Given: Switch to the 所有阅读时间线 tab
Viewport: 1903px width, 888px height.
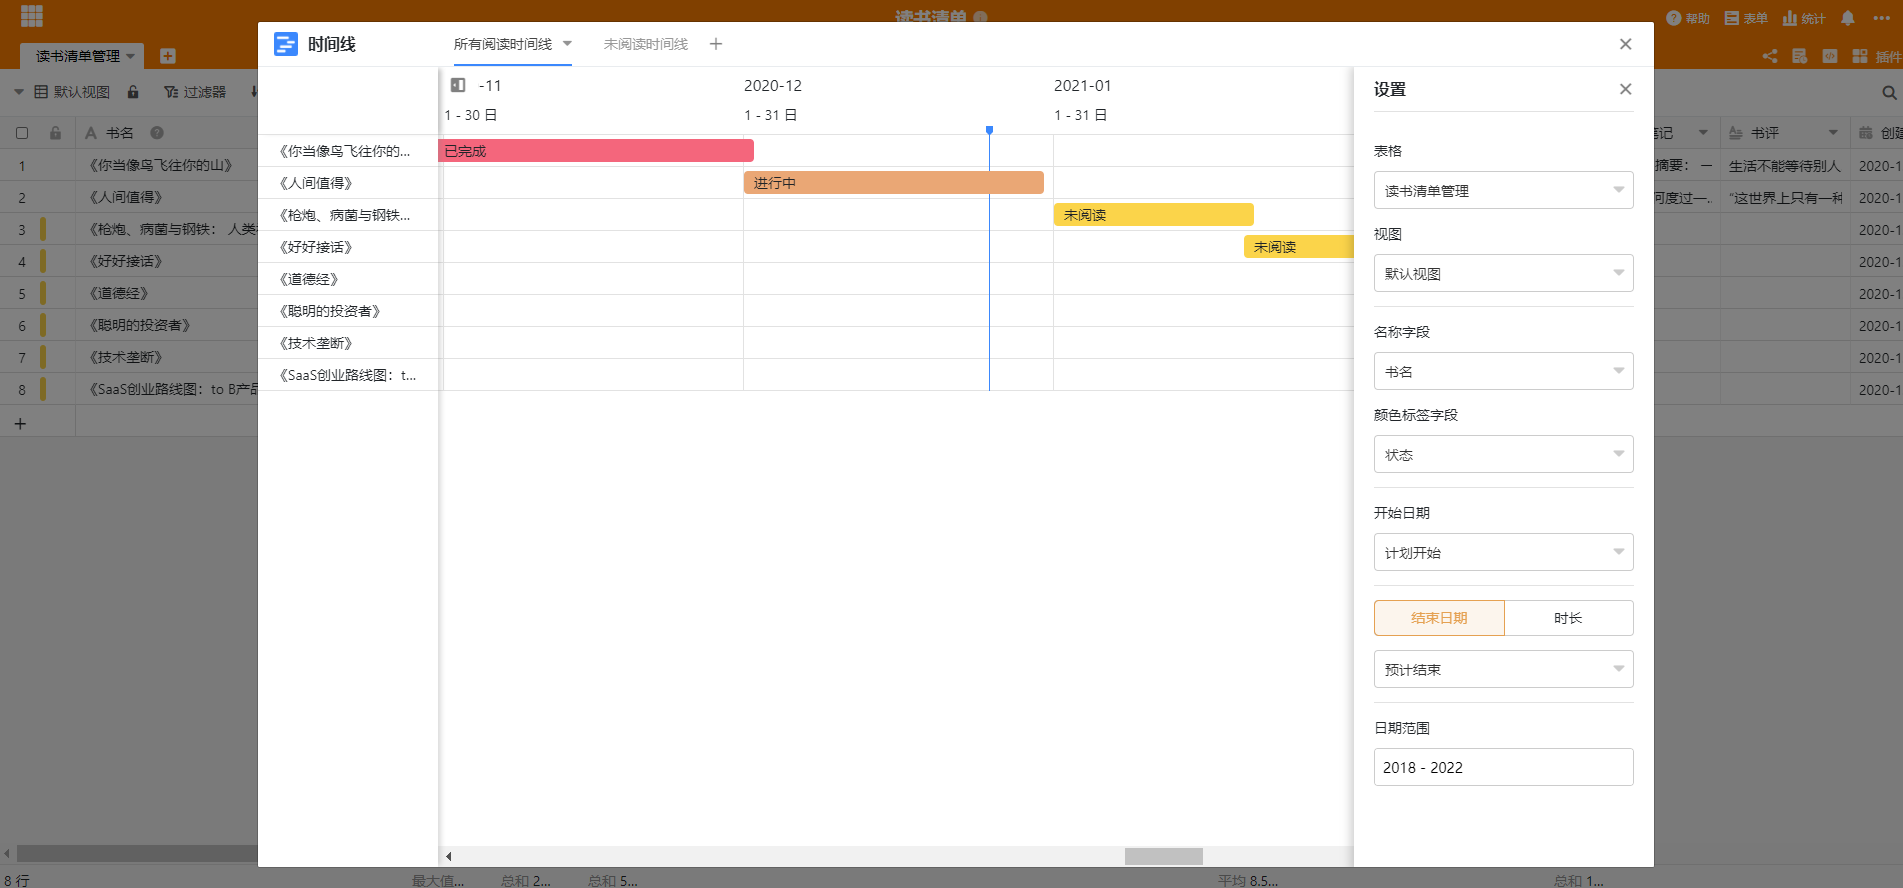Looking at the screenshot, I should (x=503, y=44).
